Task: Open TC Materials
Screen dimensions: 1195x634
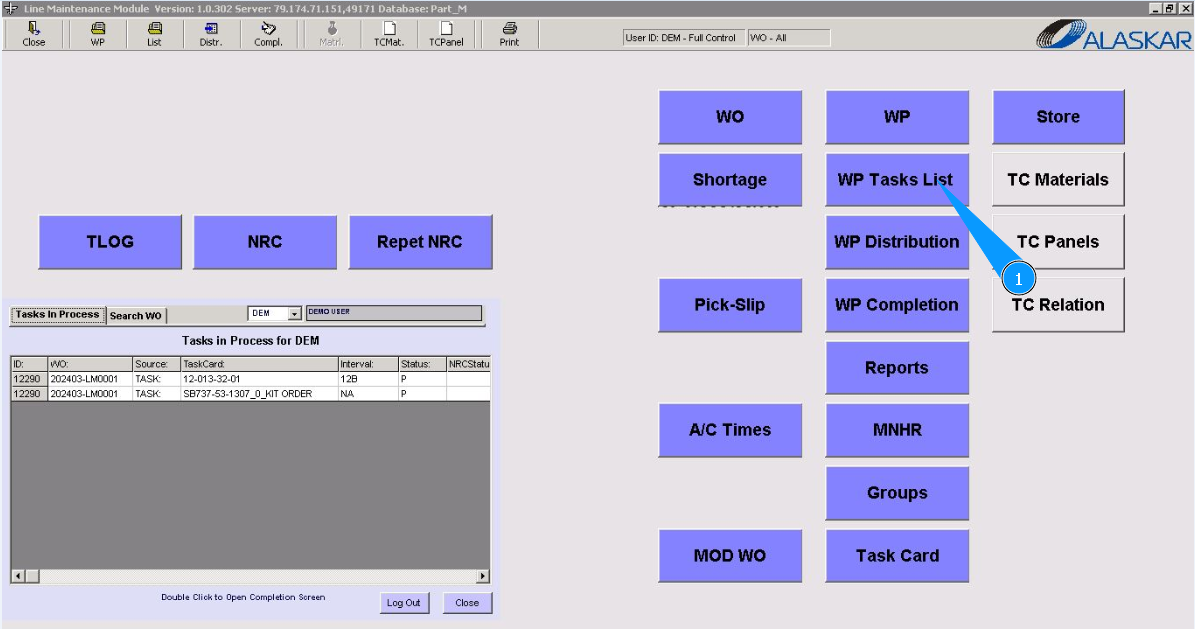Action: coord(1058,180)
